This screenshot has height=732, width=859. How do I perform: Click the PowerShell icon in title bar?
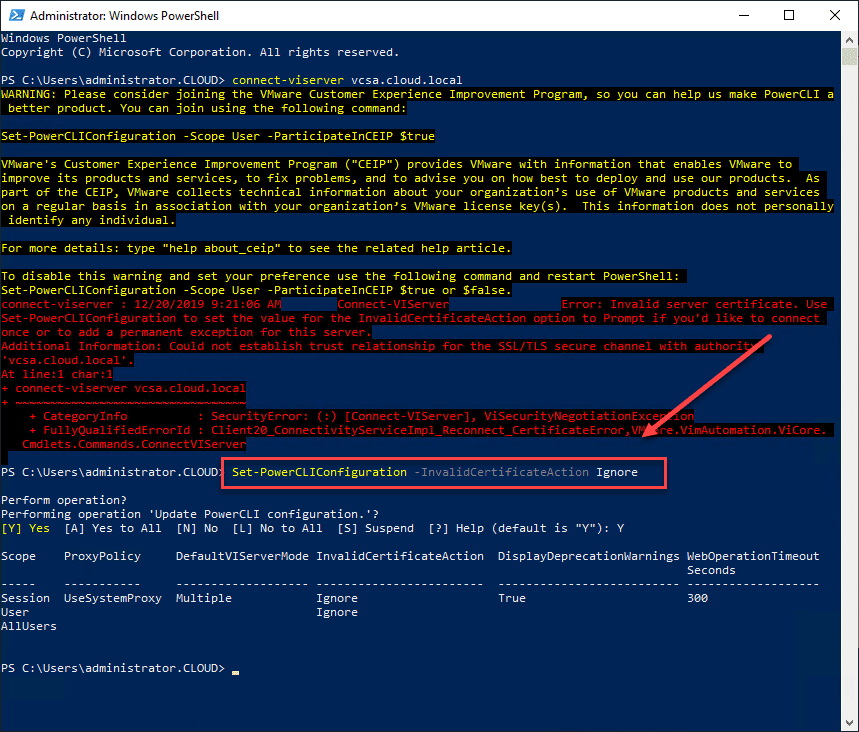tap(16, 15)
